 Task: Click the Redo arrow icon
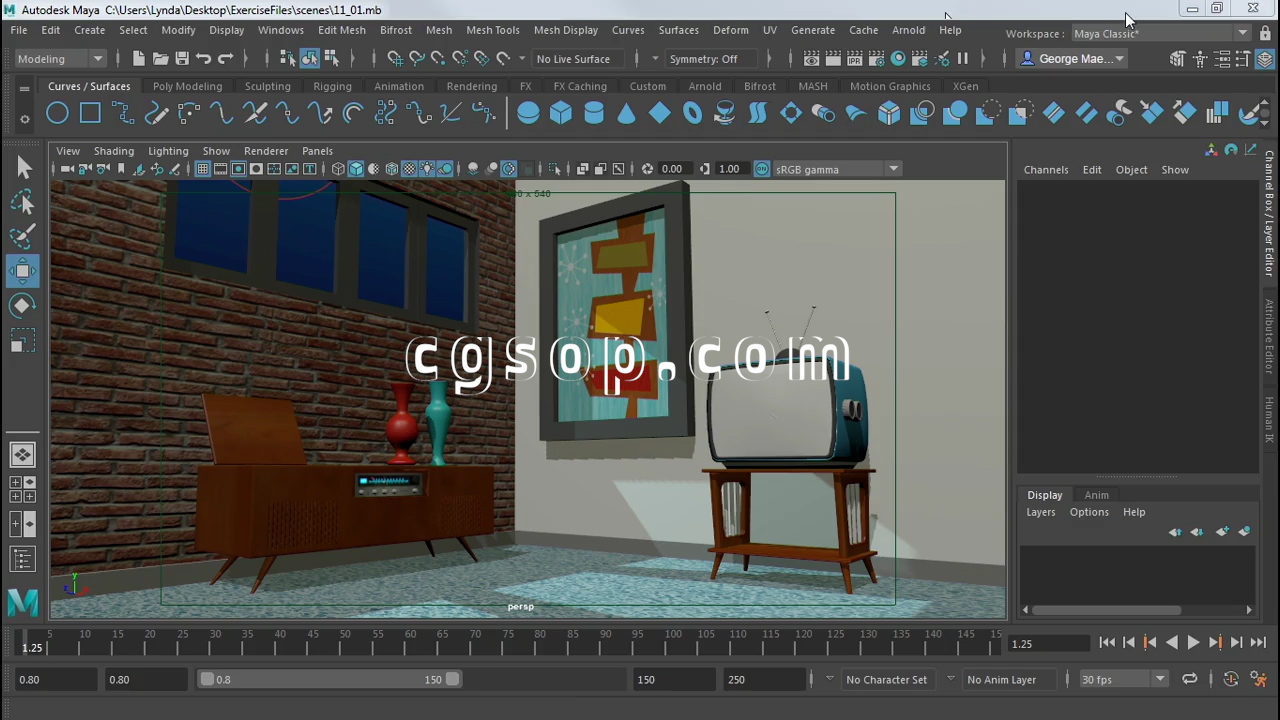click(226, 59)
